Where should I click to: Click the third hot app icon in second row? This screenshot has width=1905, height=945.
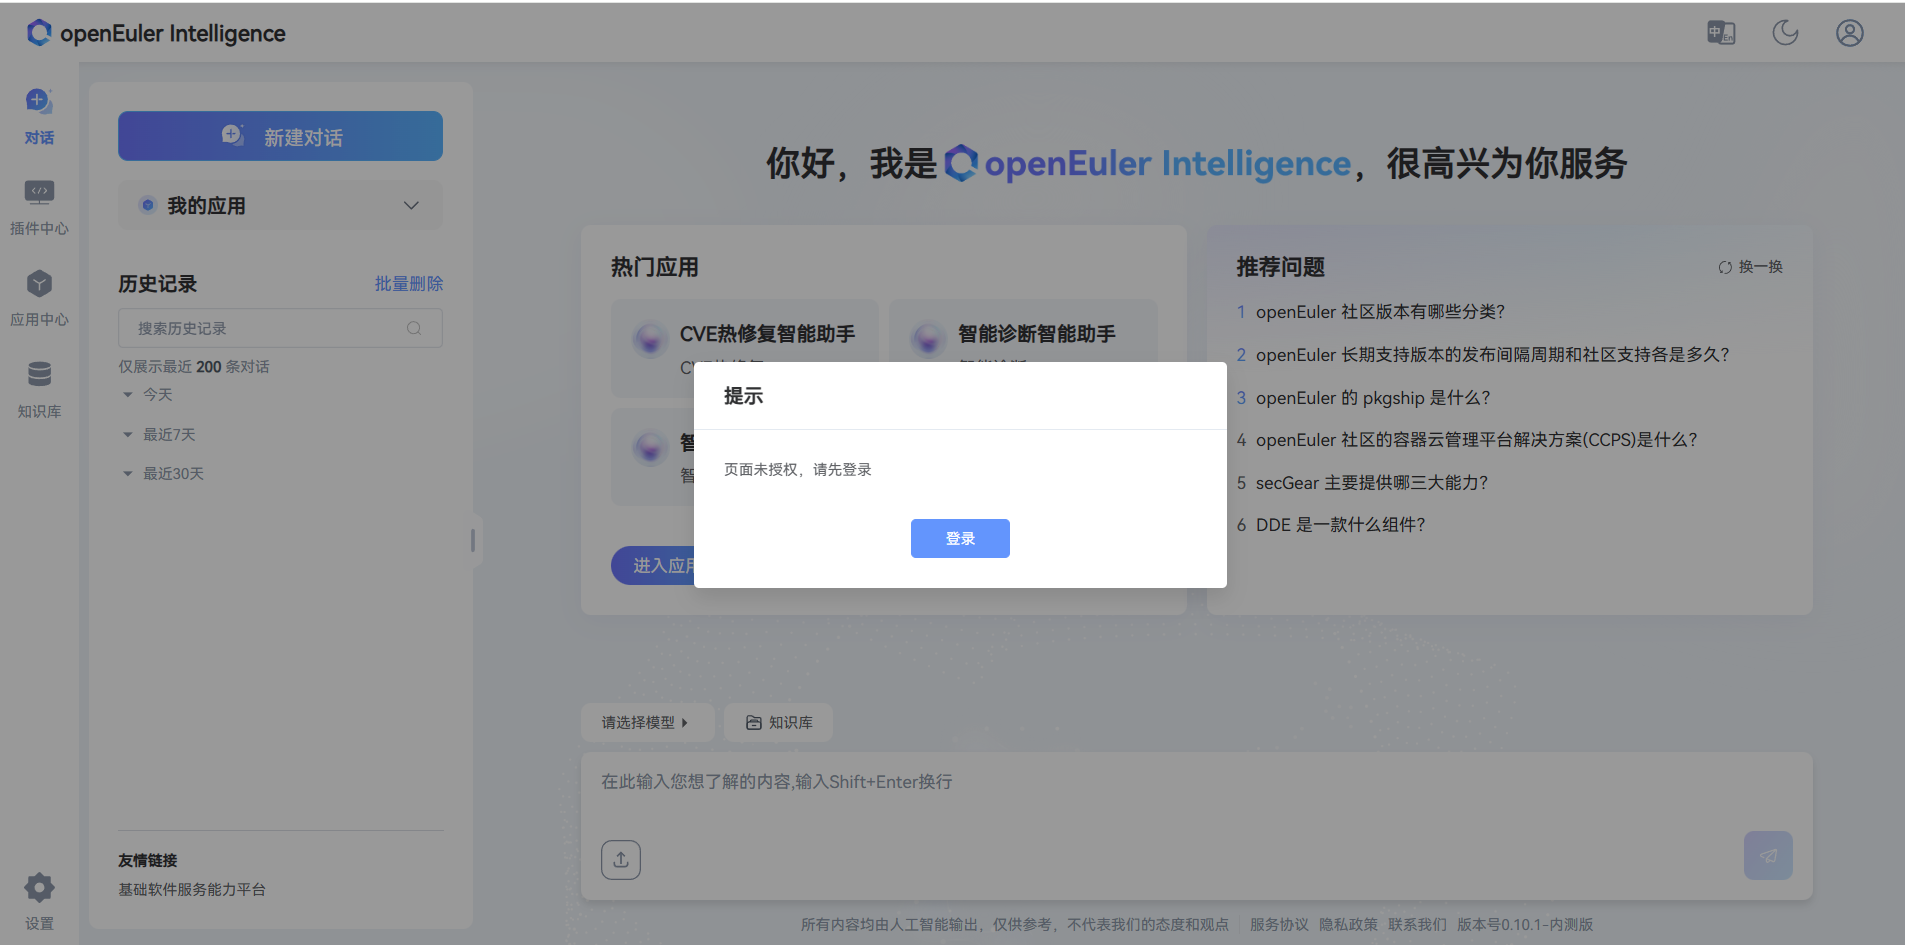click(x=650, y=447)
